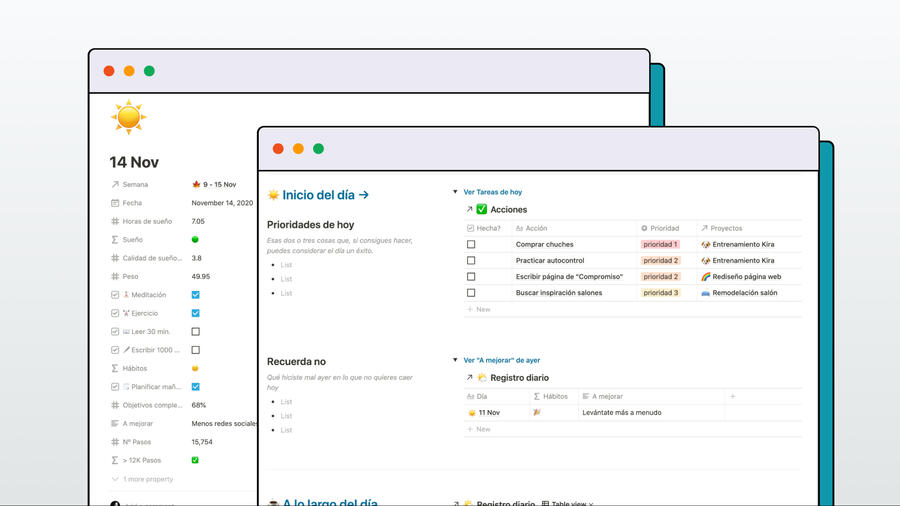Click the first empty bullet under Prioridades de hoy

click(286, 265)
